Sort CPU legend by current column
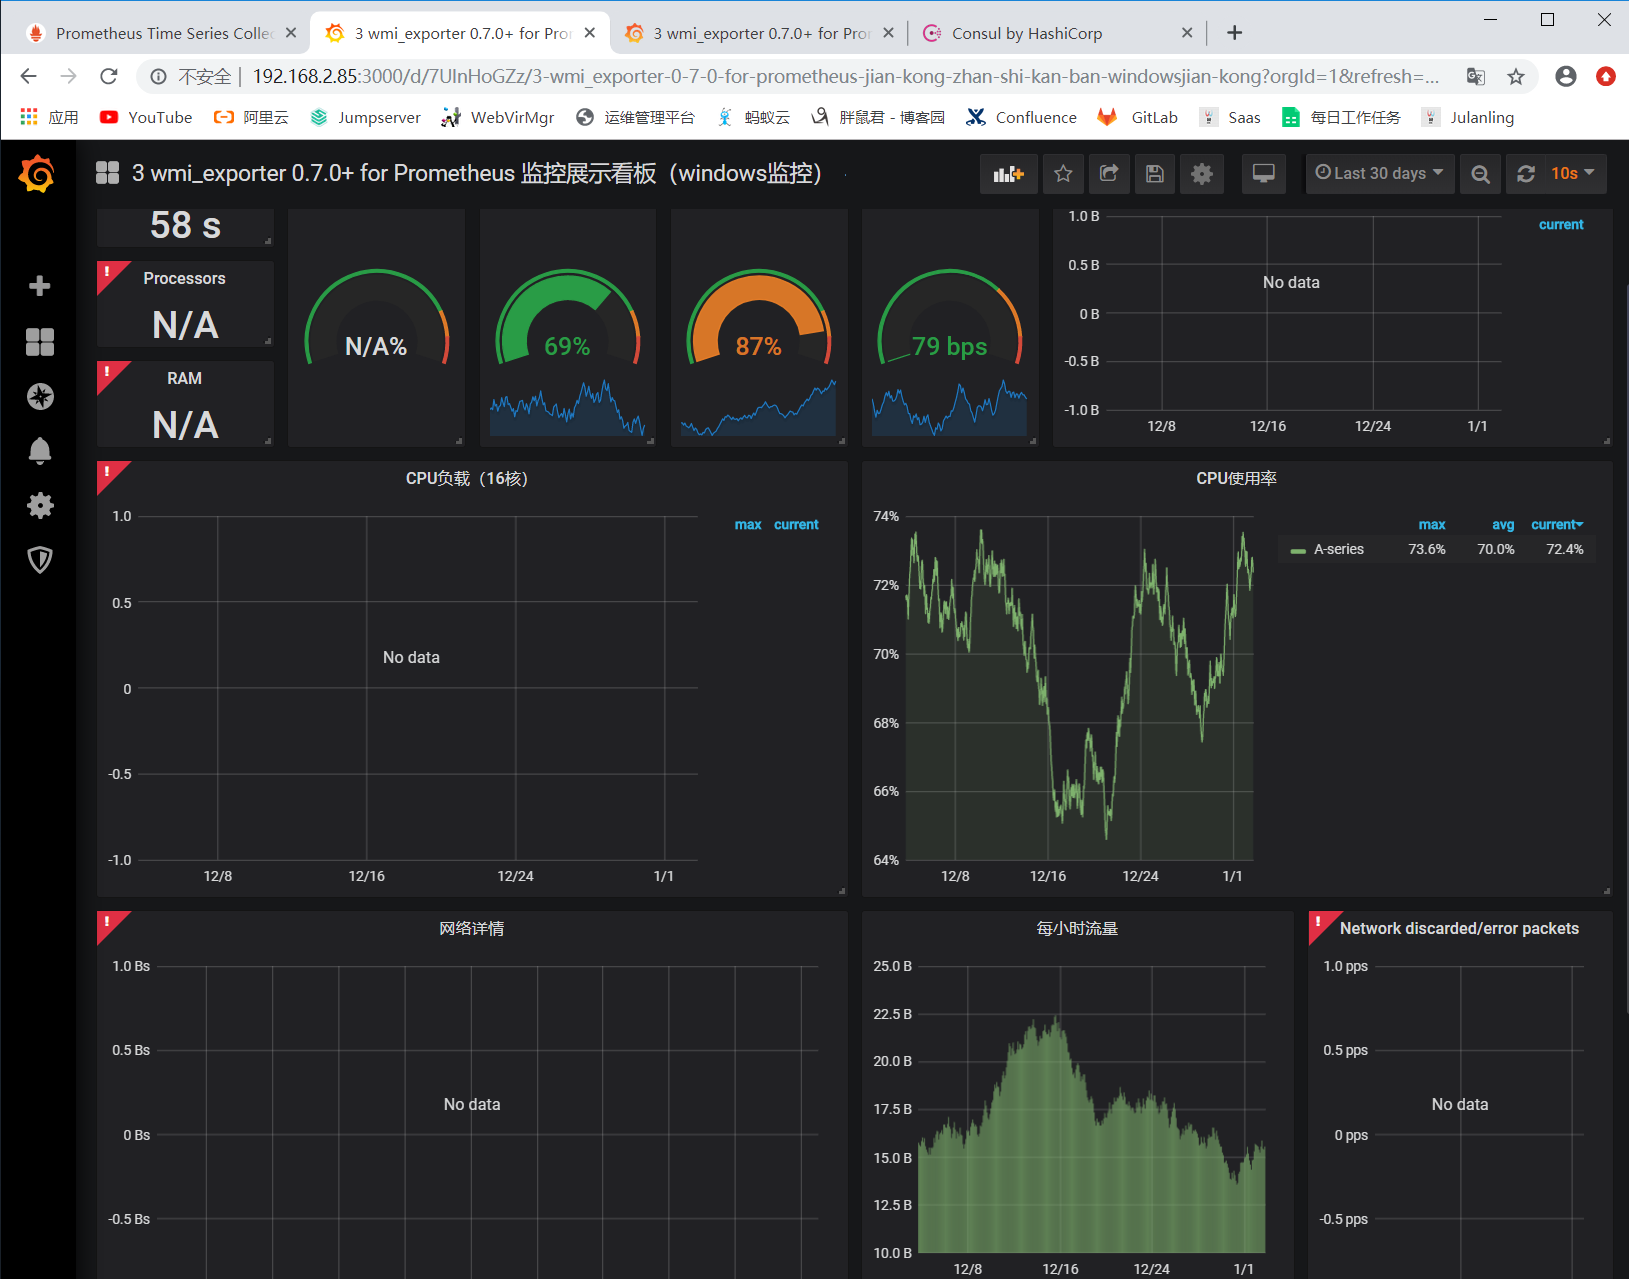 1557,524
